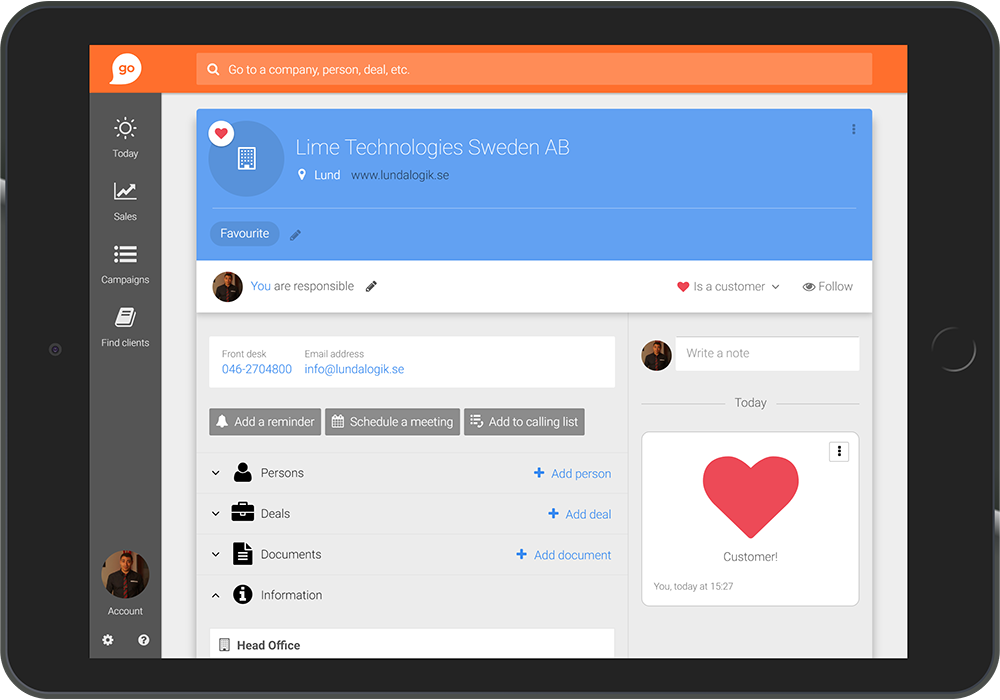Click responsible person's avatar photo

click(228, 287)
